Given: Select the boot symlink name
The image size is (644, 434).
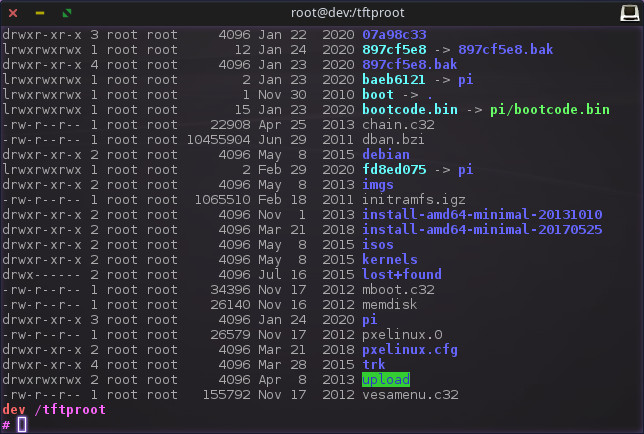Looking at the screenshot, I should pyautogui.click(x=378, y=95).
